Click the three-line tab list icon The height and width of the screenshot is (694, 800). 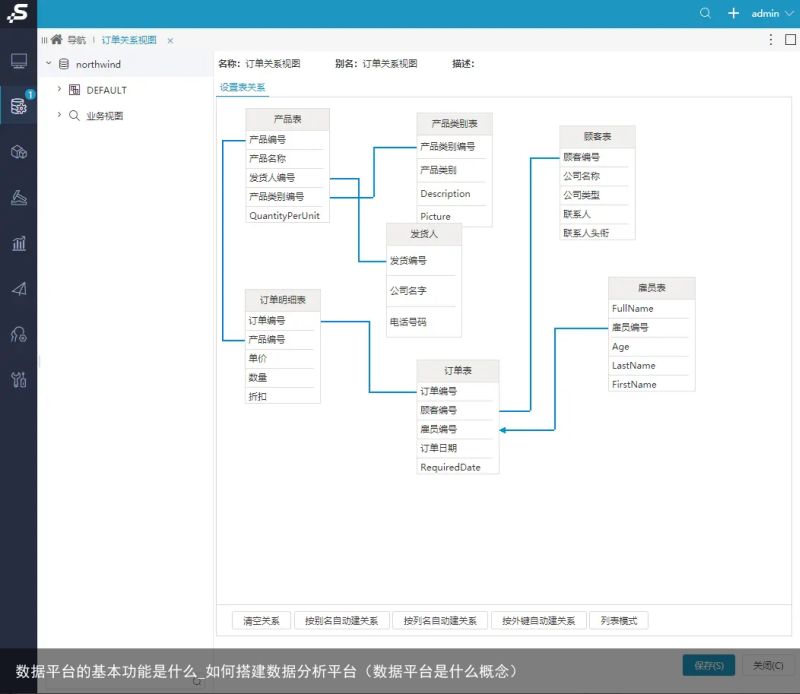[44, 40]
